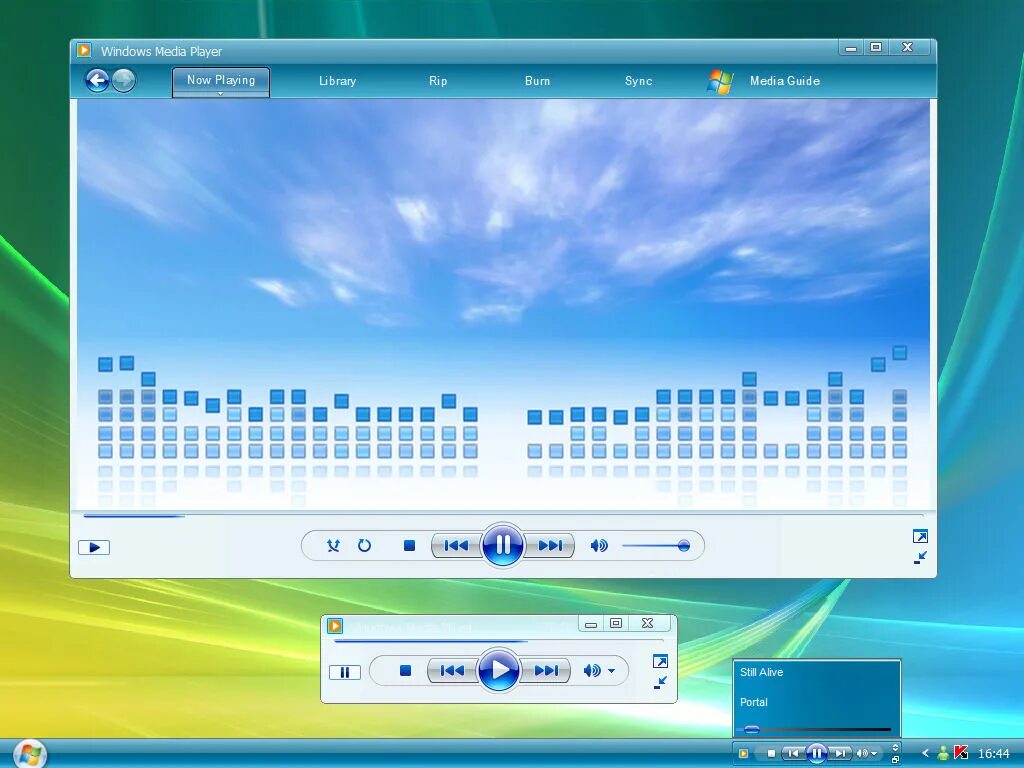Minimize the compact player window
Viewport: 1024px width, 768px height.
pyautogui.click(x=591, y=624)
